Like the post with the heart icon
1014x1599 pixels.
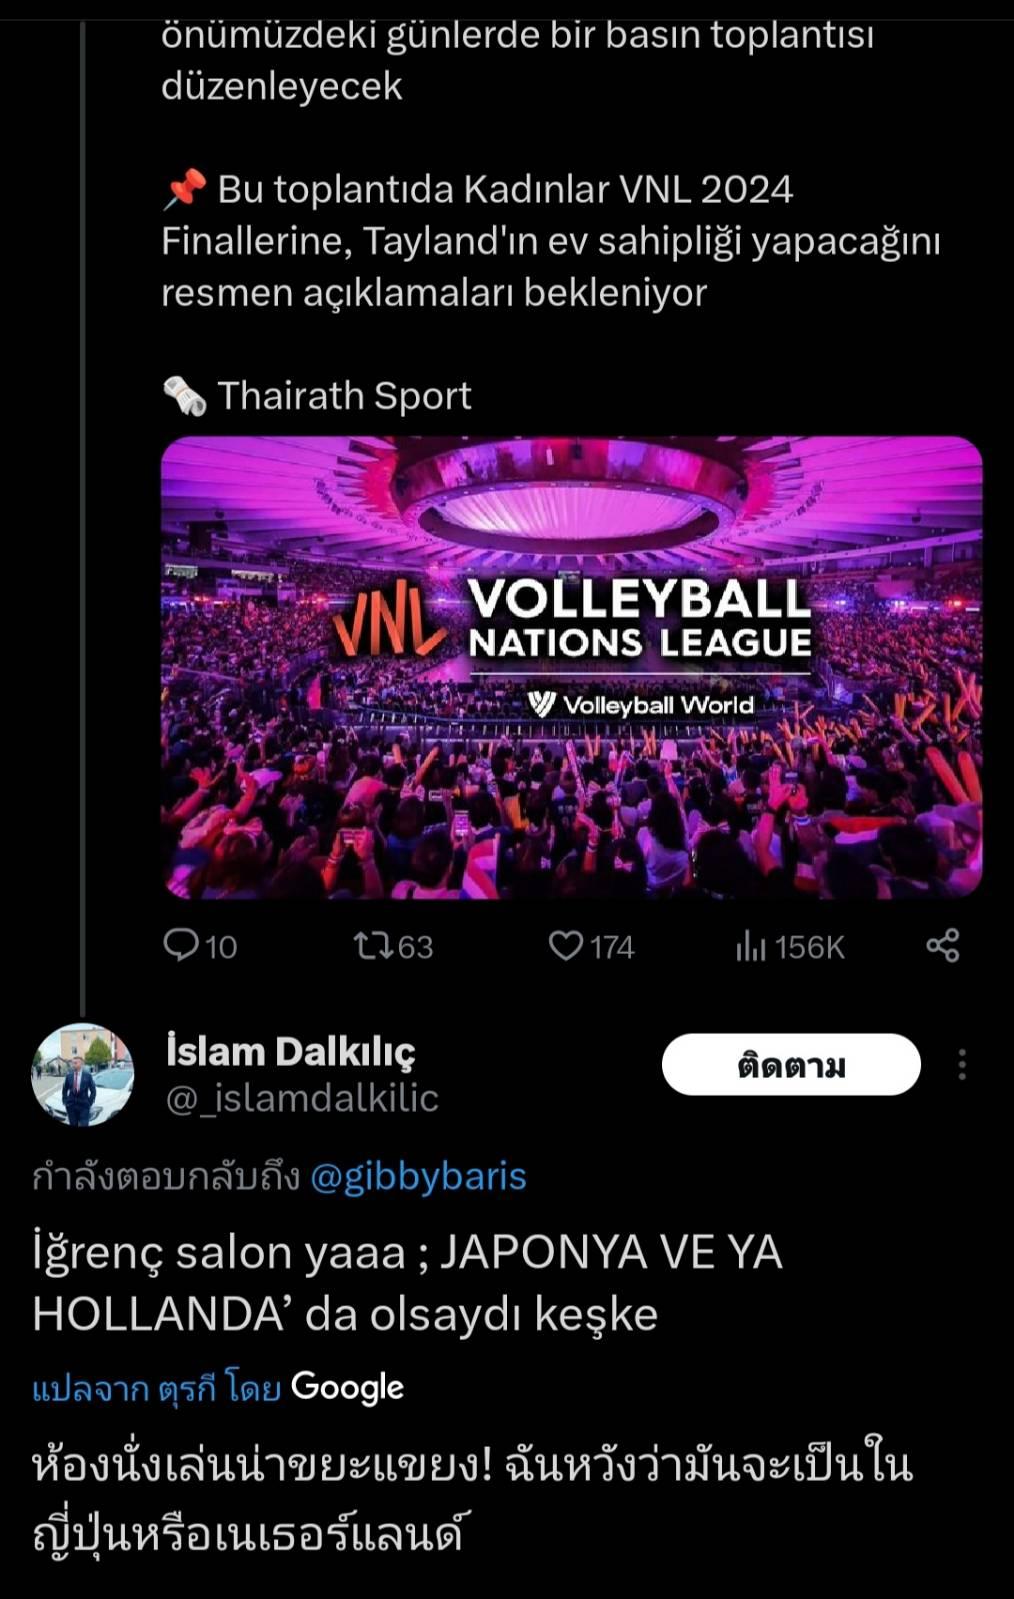pos(566,946)
